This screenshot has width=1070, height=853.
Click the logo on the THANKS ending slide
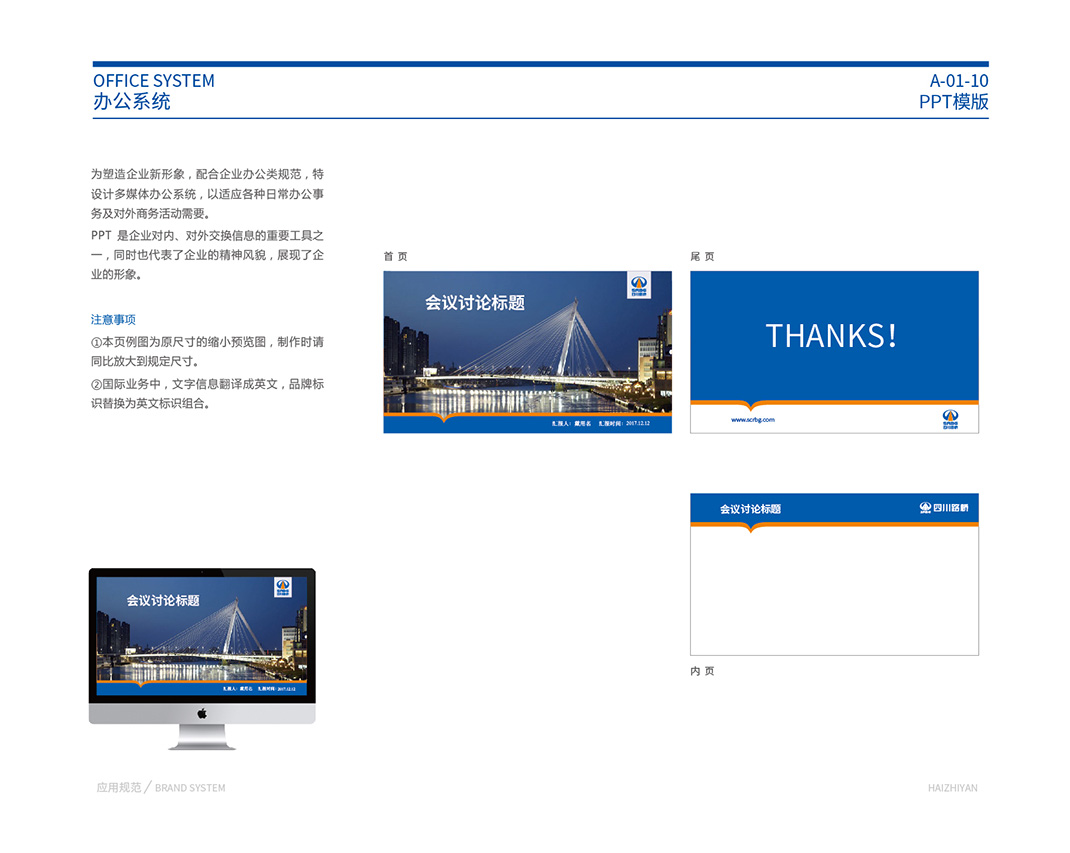coord(949,418)
